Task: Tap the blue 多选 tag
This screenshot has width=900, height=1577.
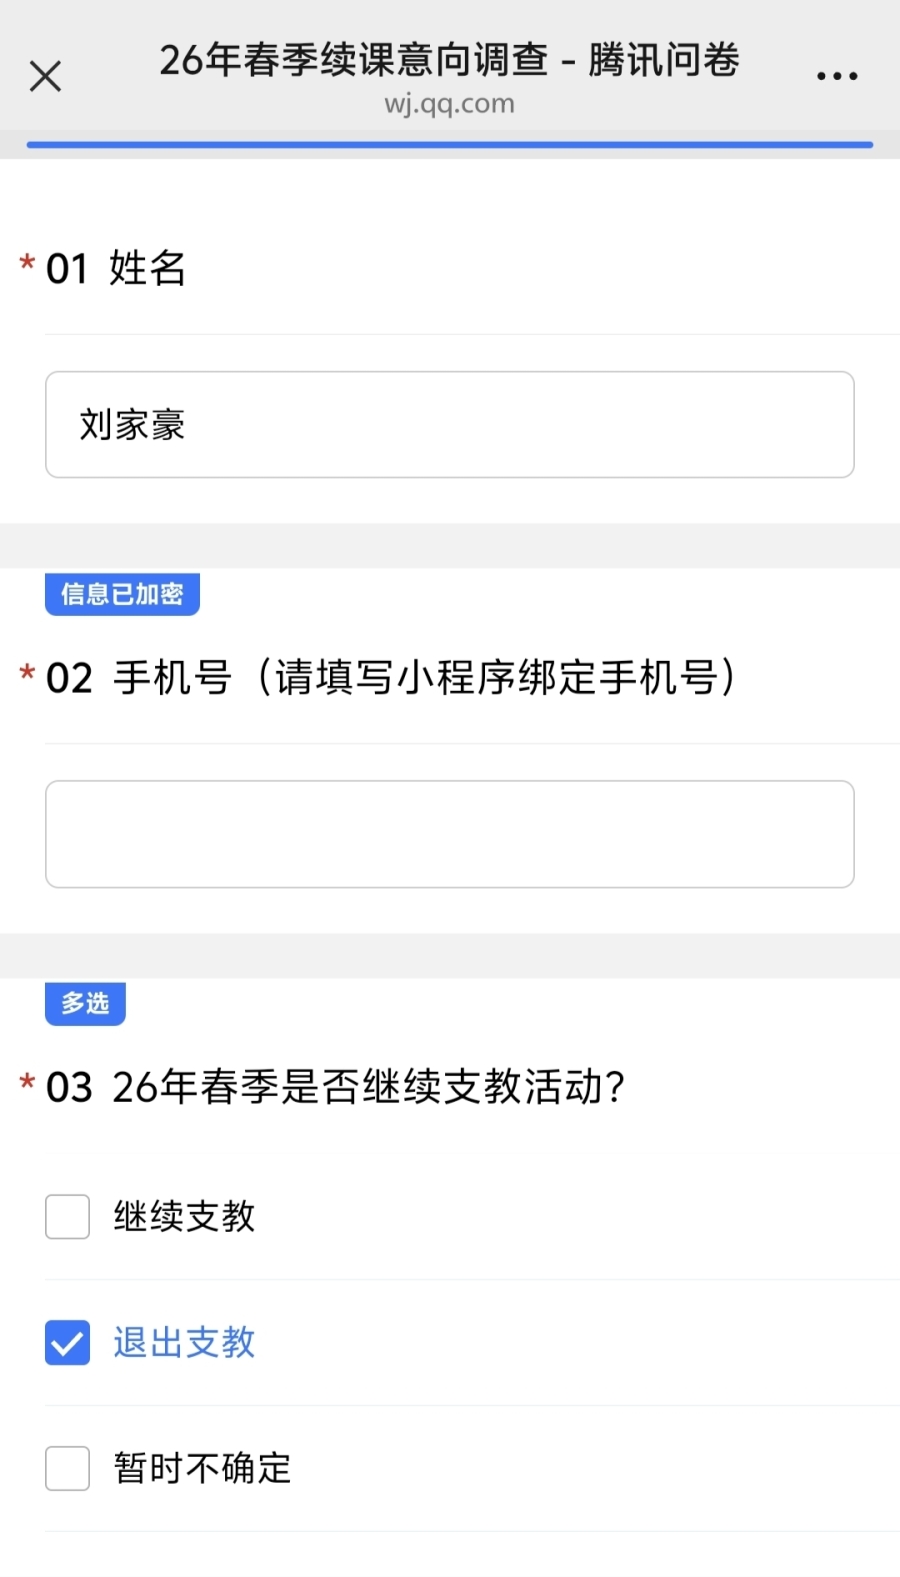Action: pos(85,1003)
